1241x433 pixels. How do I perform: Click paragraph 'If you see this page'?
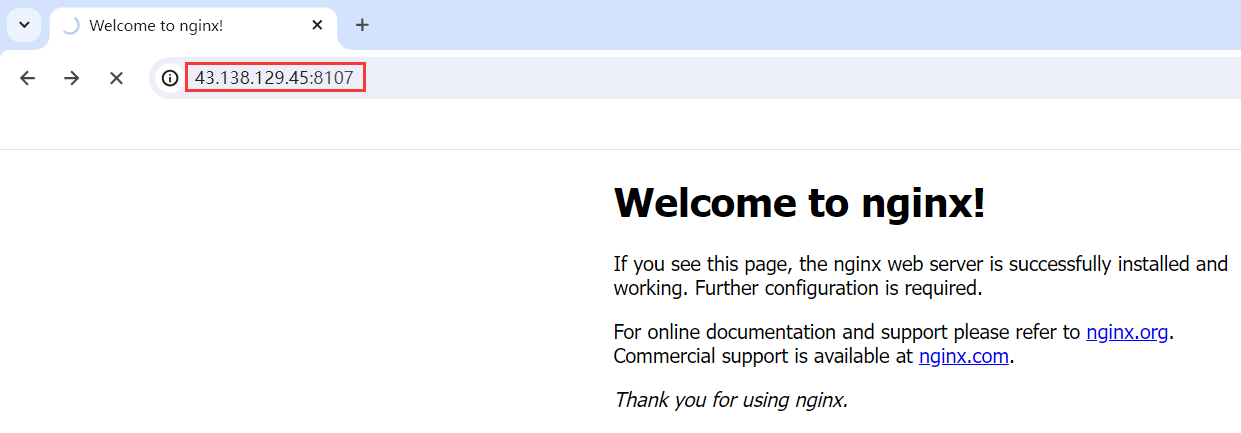pyautogui.click(x=920, y=276)
